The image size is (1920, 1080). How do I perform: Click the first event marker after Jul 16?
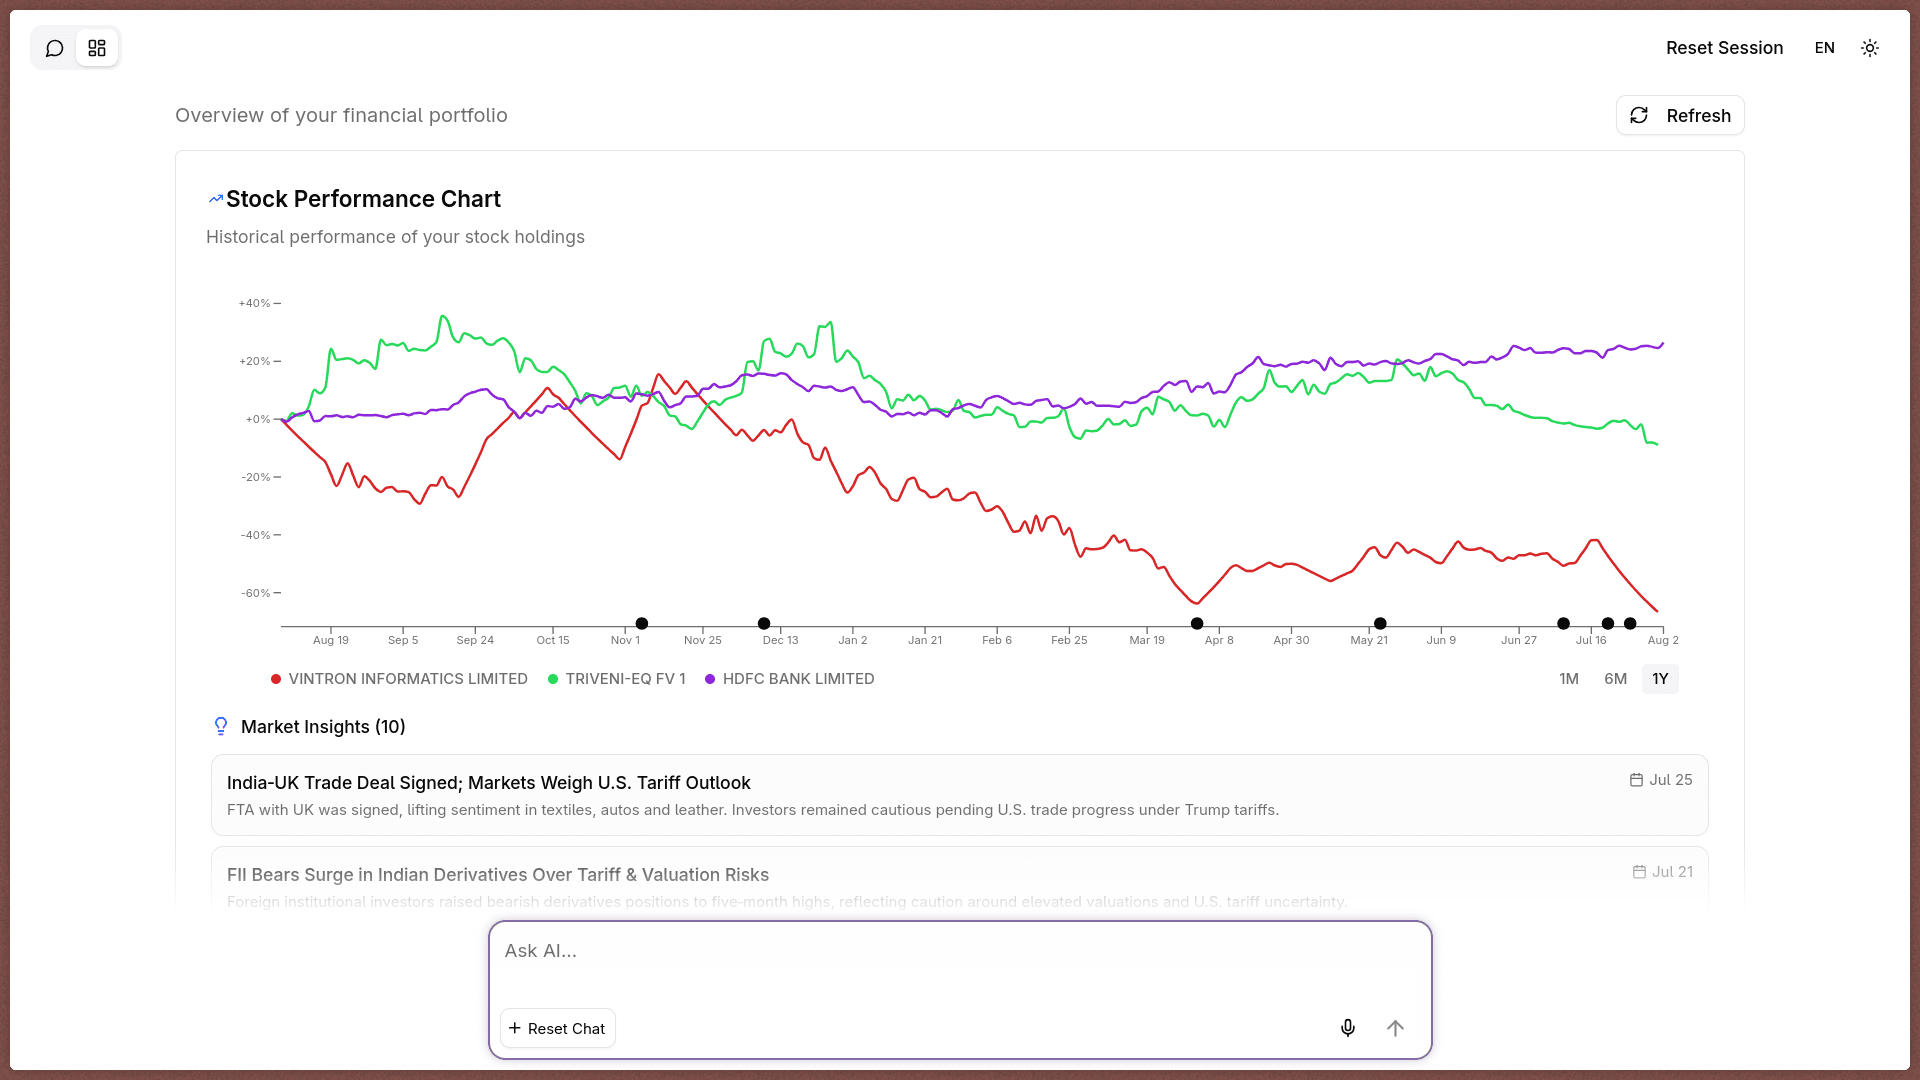(x=1608, y=624)
